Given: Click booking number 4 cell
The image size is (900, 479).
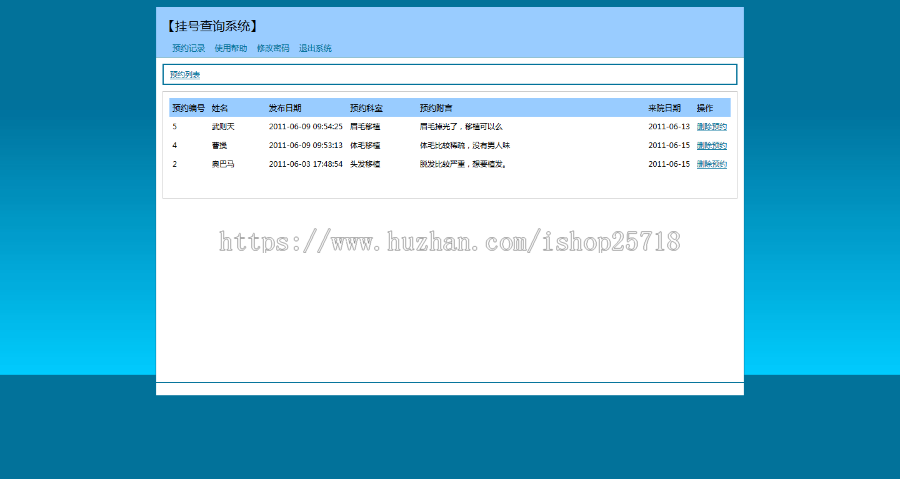Looking at the screenshot, I should 174,146.
